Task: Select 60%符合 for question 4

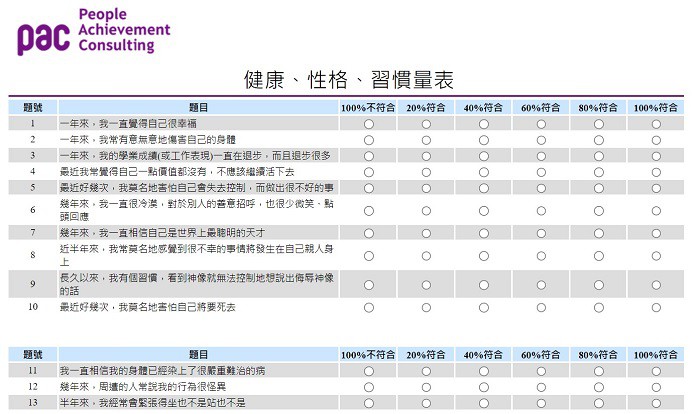Action: 541,172
